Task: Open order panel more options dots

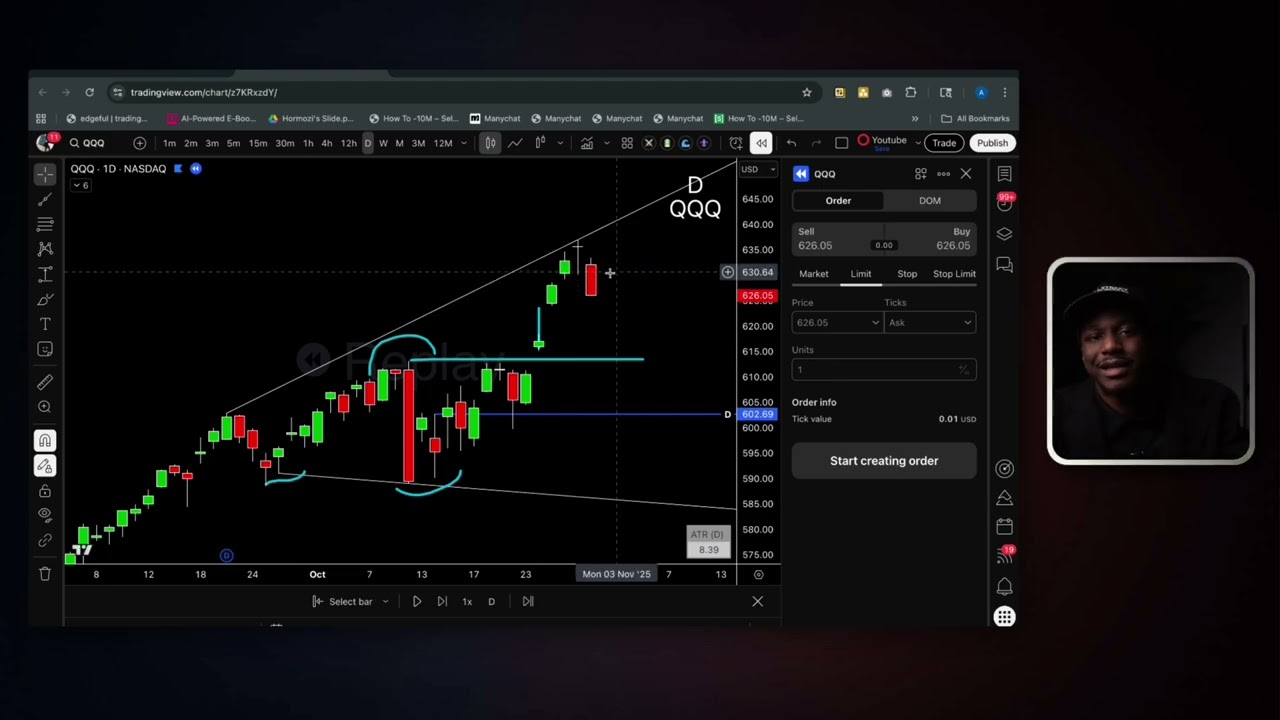Action: pyautogui.click(x=943, y=174)
